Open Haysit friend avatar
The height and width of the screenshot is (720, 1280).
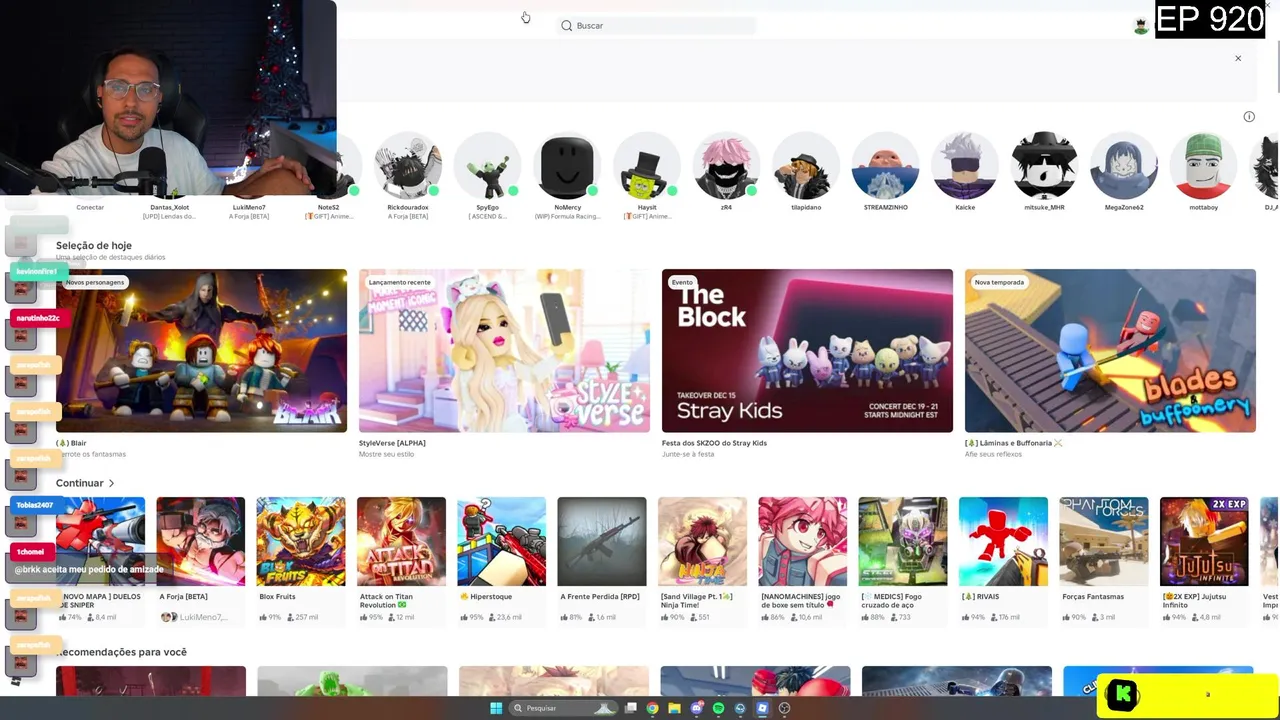click(x=647, y=166)
